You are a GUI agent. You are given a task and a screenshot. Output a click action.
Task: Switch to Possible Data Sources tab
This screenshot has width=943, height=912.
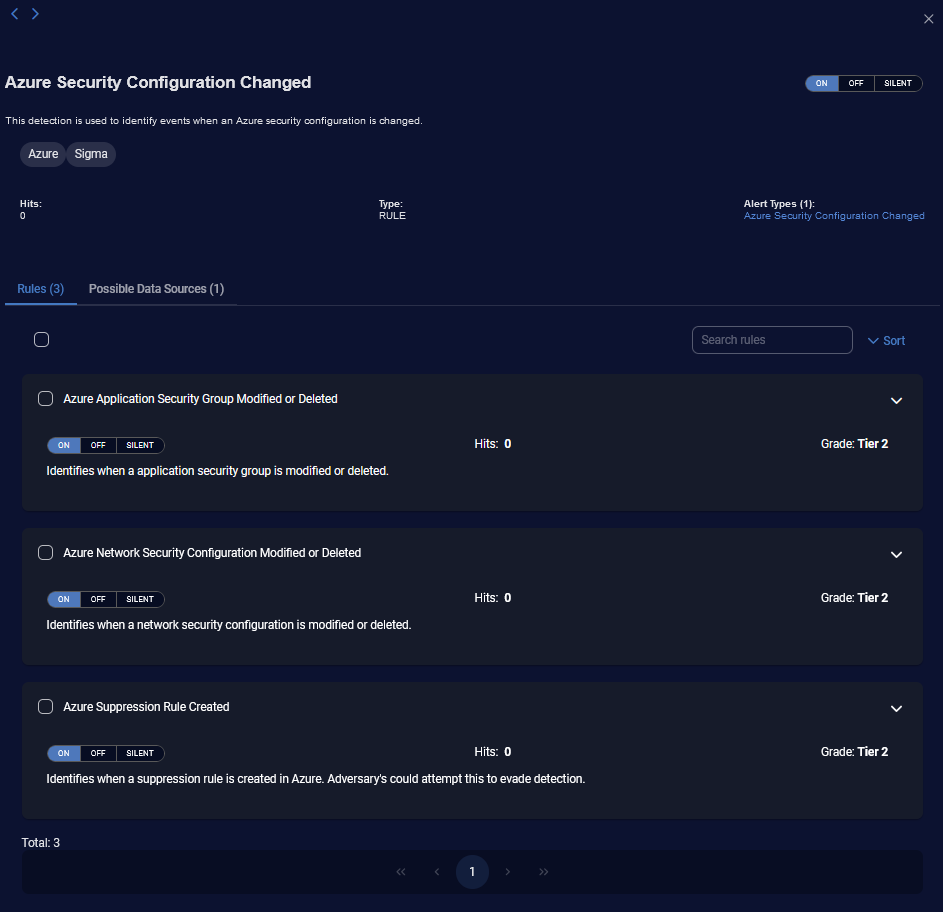[x=156, y=289]
